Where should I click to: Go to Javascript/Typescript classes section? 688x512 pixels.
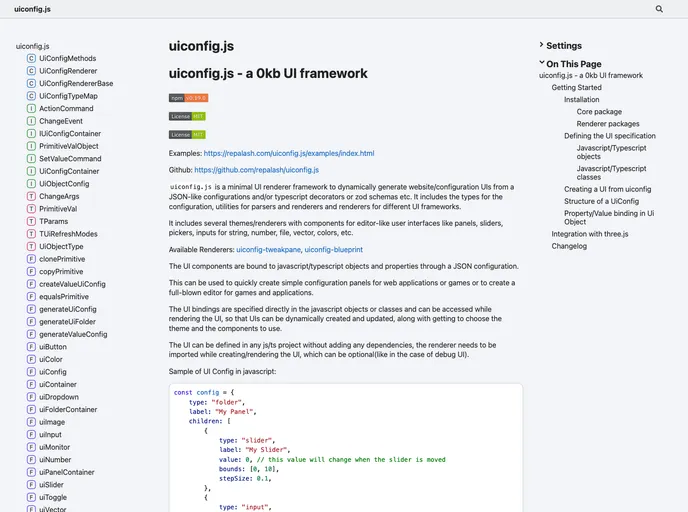[611, 173]
